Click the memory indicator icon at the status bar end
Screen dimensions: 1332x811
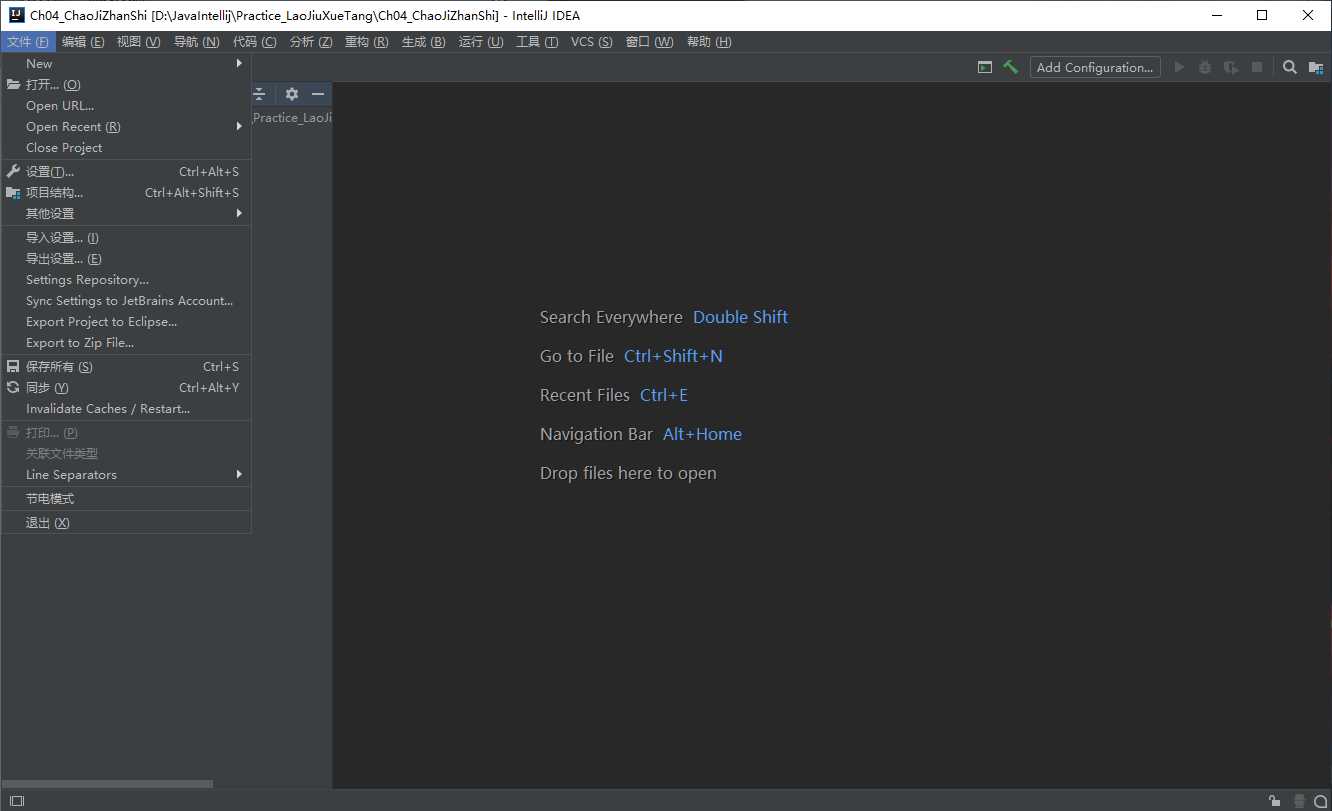pyautogui.click(x=1320, y=801)
